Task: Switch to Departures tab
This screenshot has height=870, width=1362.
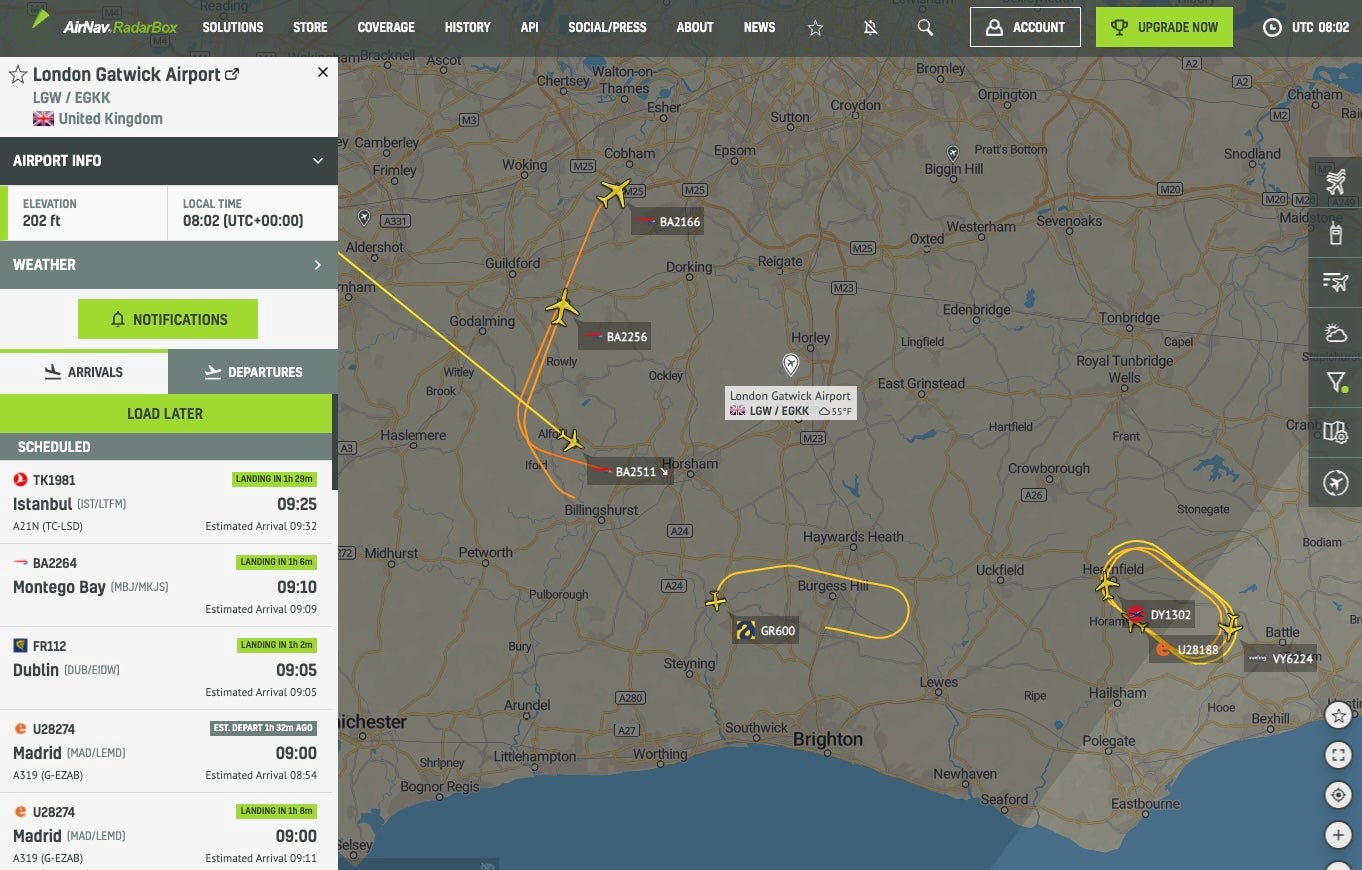Action: pos(253,372)
